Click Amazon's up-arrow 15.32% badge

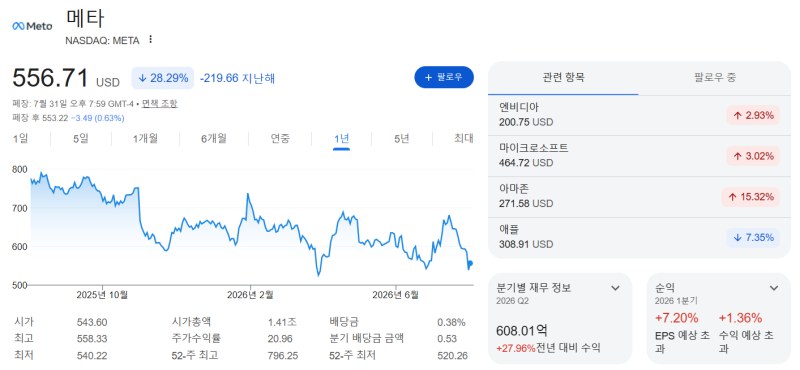[x=751, y=197]
